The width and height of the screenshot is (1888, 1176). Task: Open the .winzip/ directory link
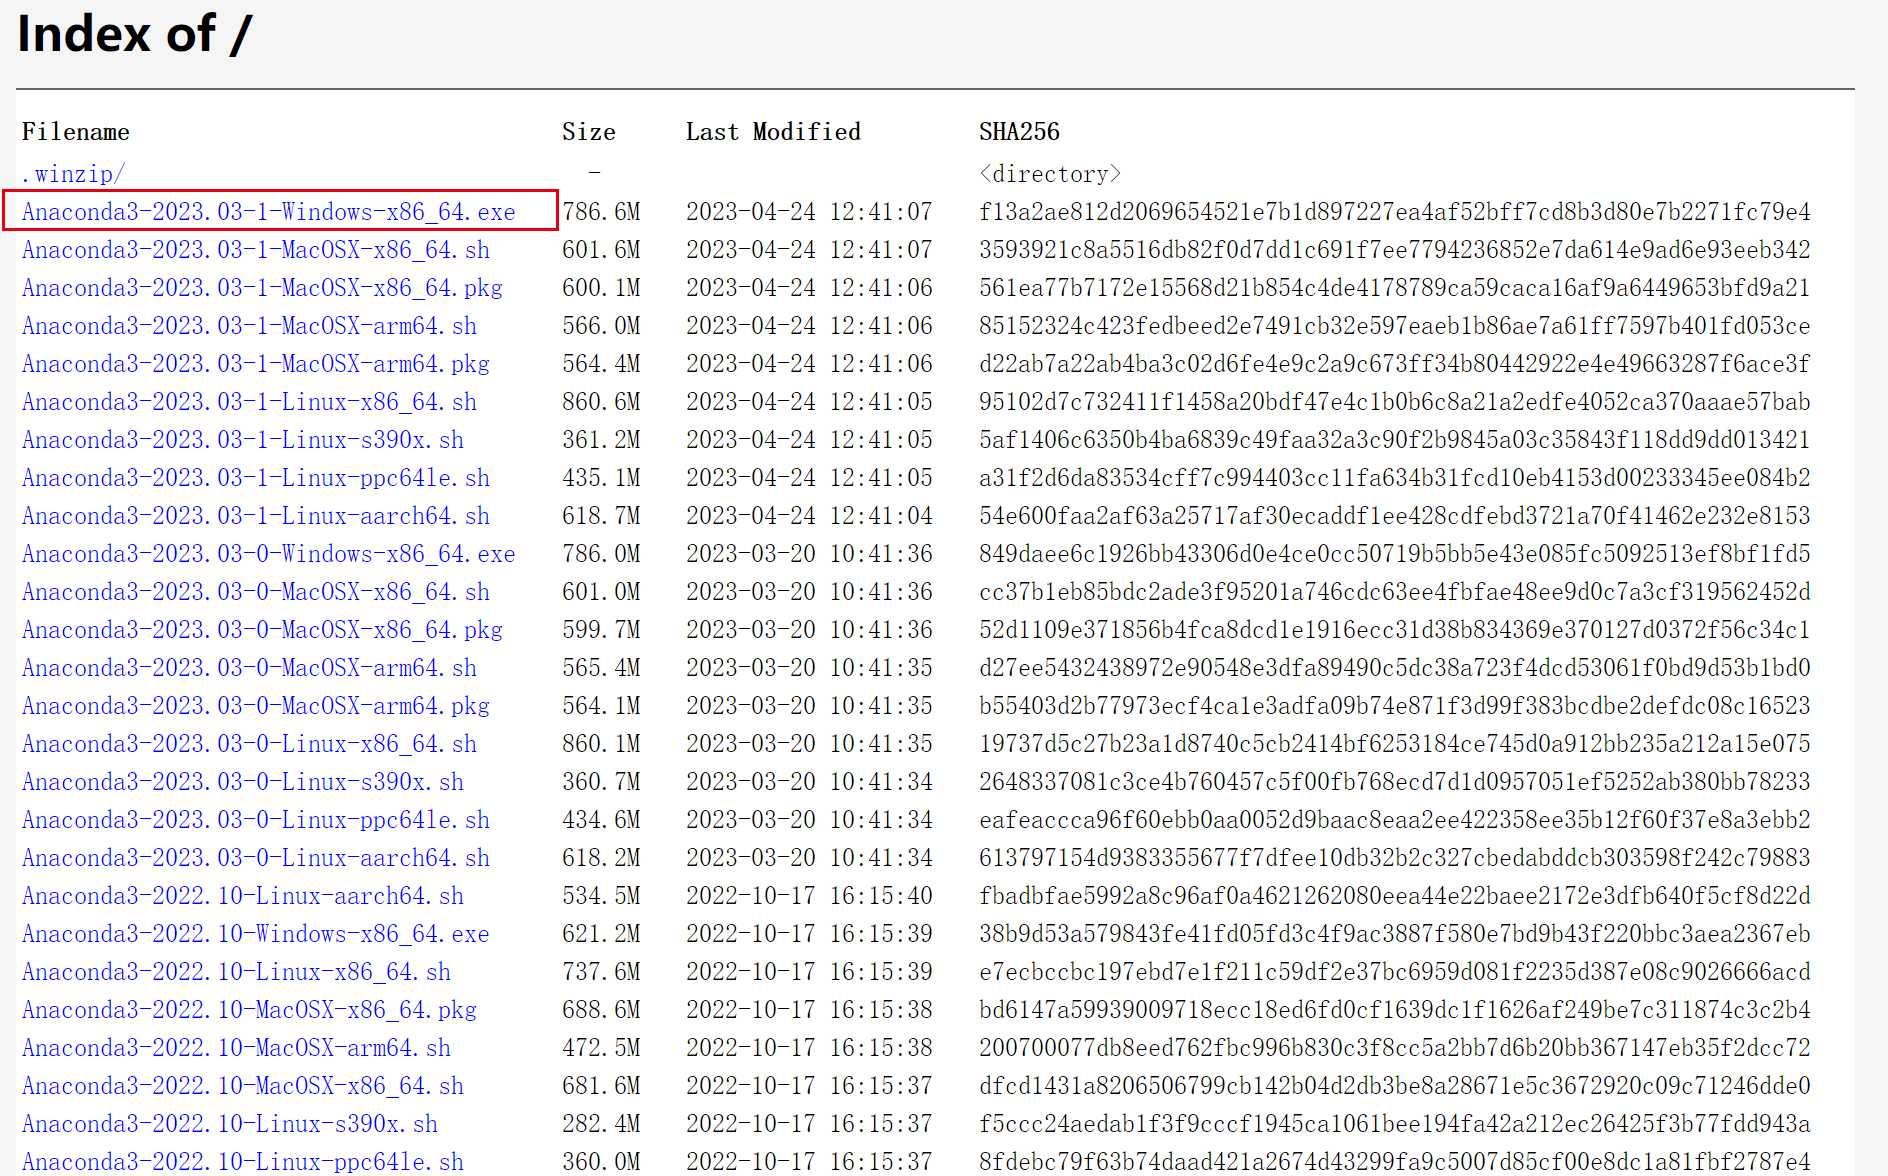(x=73, y=174)
